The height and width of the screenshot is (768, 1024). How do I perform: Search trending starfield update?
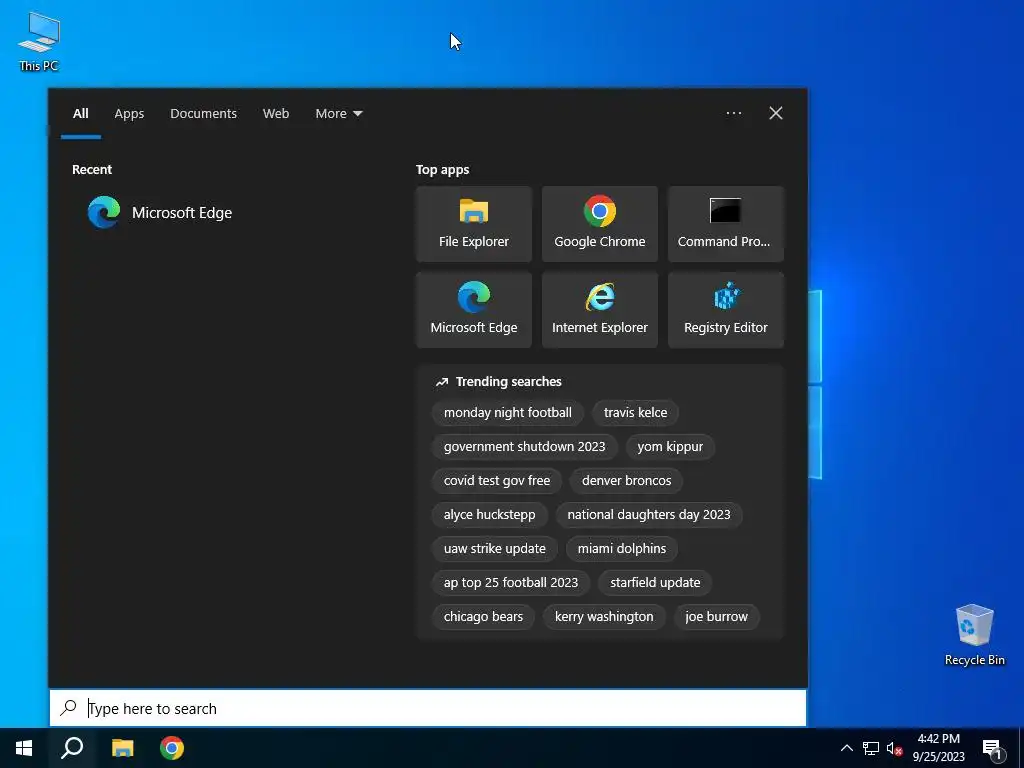[655, 583]
